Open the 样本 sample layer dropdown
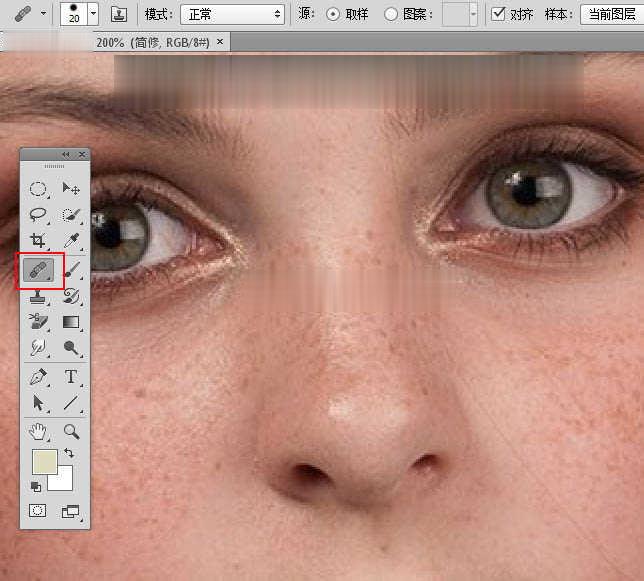Viewport: 644px width, 581px height. tap(612, 14)
